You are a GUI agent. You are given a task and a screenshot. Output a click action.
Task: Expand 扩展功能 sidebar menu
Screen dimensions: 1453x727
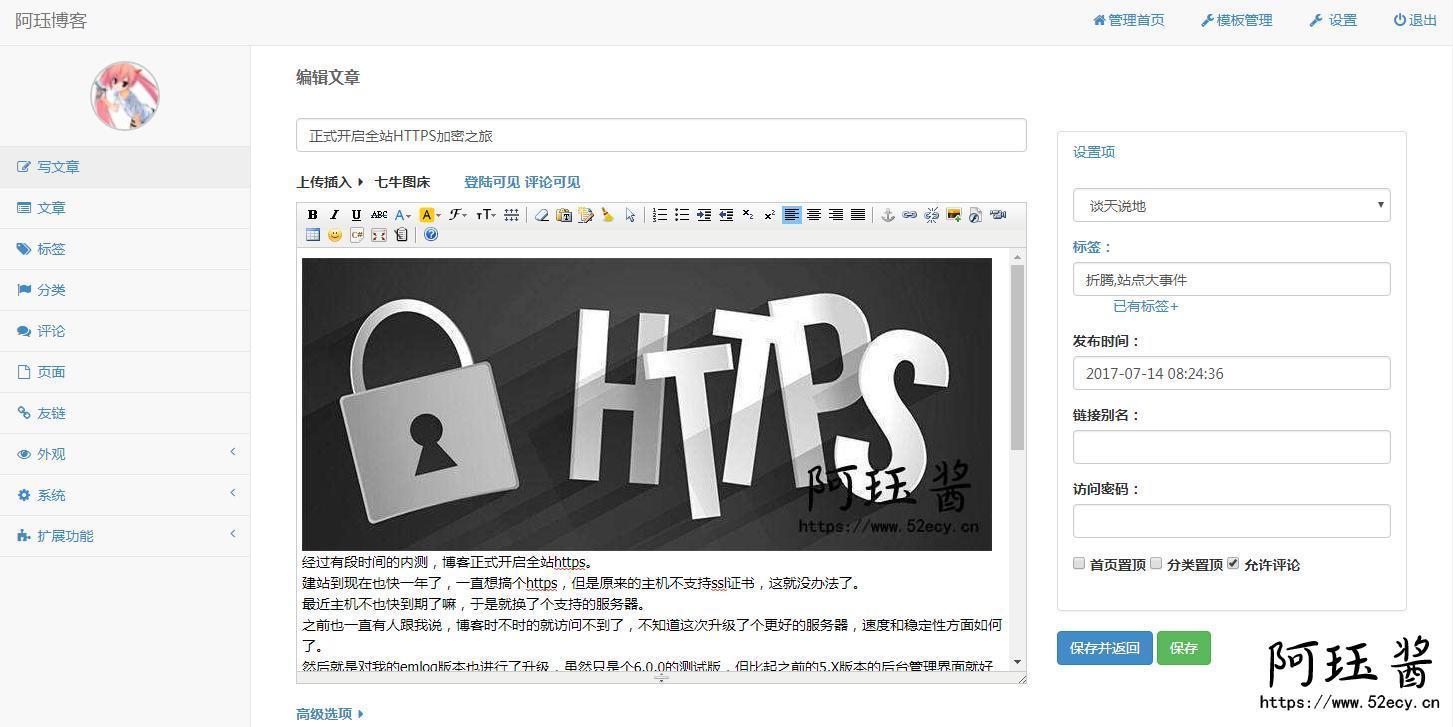point(125,536)
